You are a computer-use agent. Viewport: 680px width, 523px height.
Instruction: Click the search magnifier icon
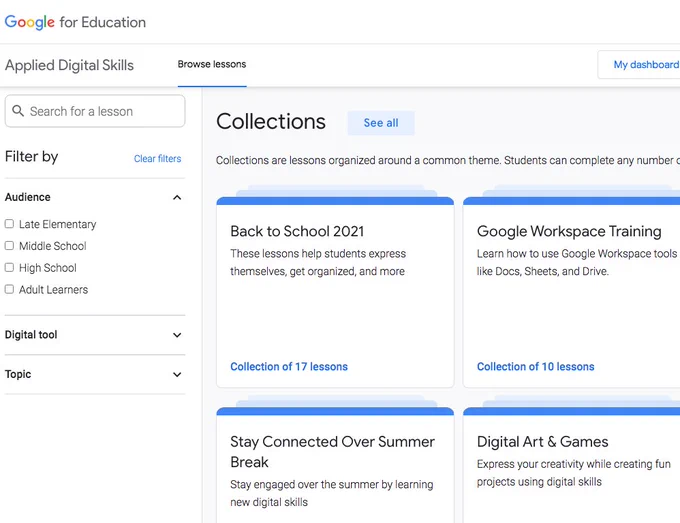click(x=18, y=111)
